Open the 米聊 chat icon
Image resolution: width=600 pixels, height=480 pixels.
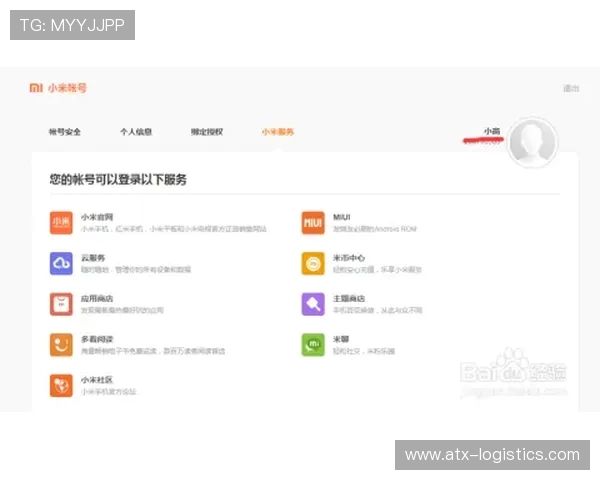click(313, 345)
